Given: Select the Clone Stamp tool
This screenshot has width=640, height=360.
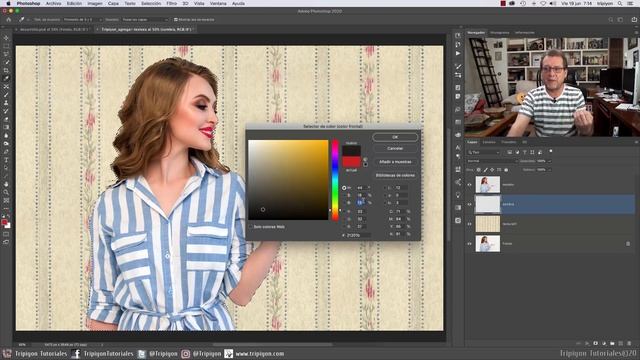Looking at the screenshot, I should point(6,103).
